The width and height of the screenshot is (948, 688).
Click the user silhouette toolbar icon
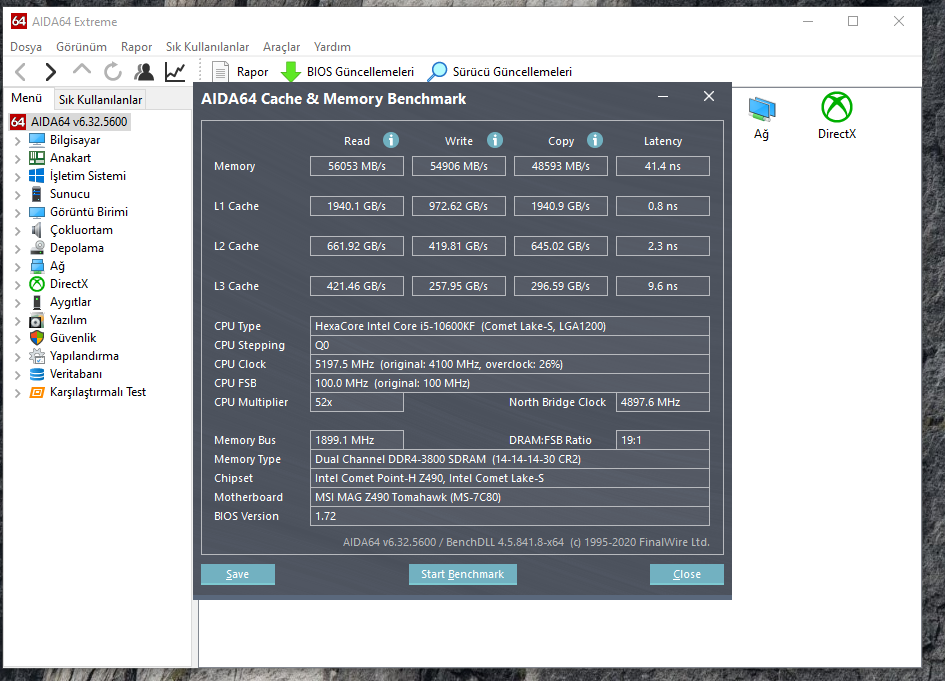[144, 72]
